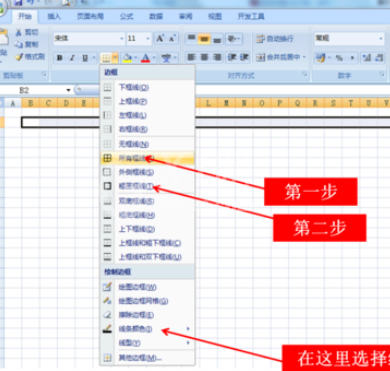Click the Orientation text-angle button
The height and width of the screenshot is (371, 390).
pyautogui.click(x=231, y=39)
